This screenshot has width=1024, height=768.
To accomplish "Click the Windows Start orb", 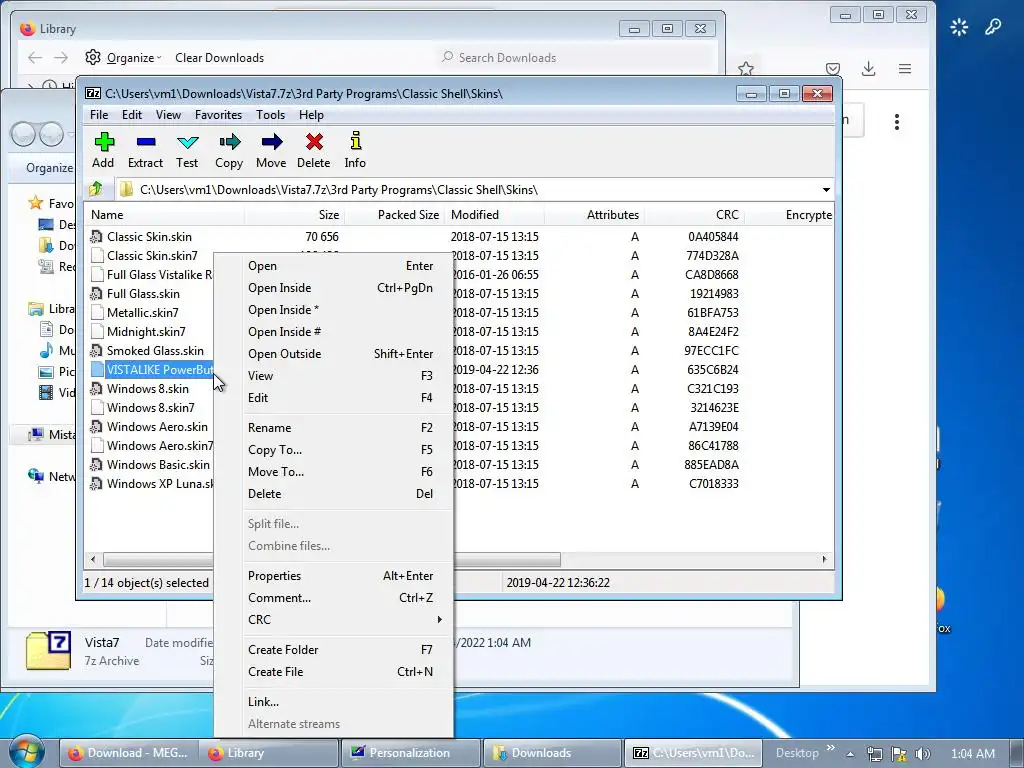I will click(26, 752).
